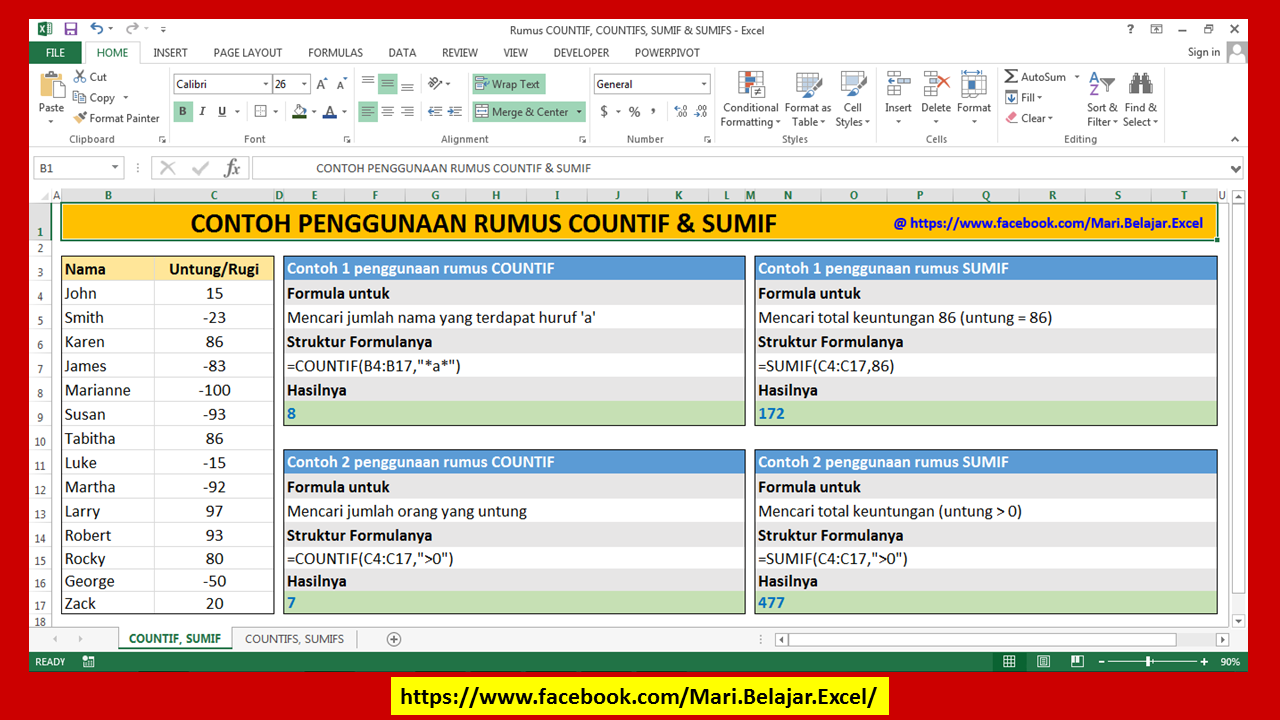Toggle Wrap Text
This screenshot has width=1280, height=720.
[x=509, y=84]
